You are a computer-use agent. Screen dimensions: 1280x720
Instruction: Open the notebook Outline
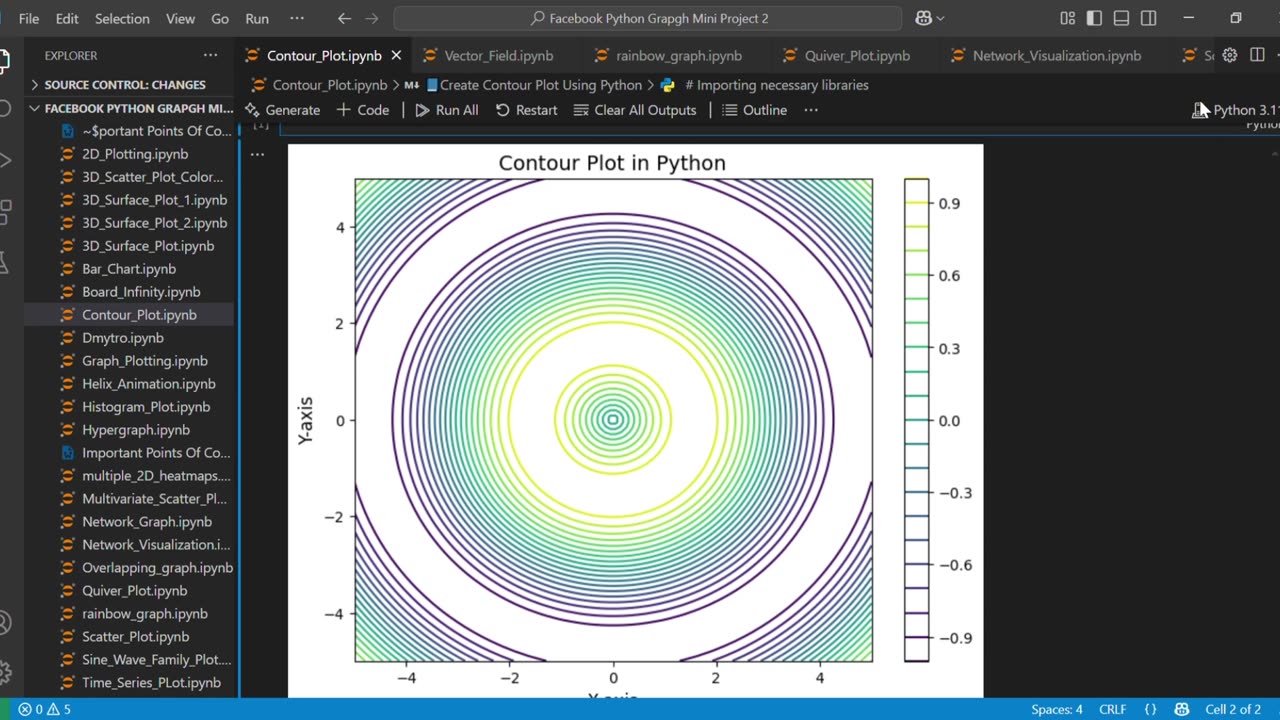[755, 110]
